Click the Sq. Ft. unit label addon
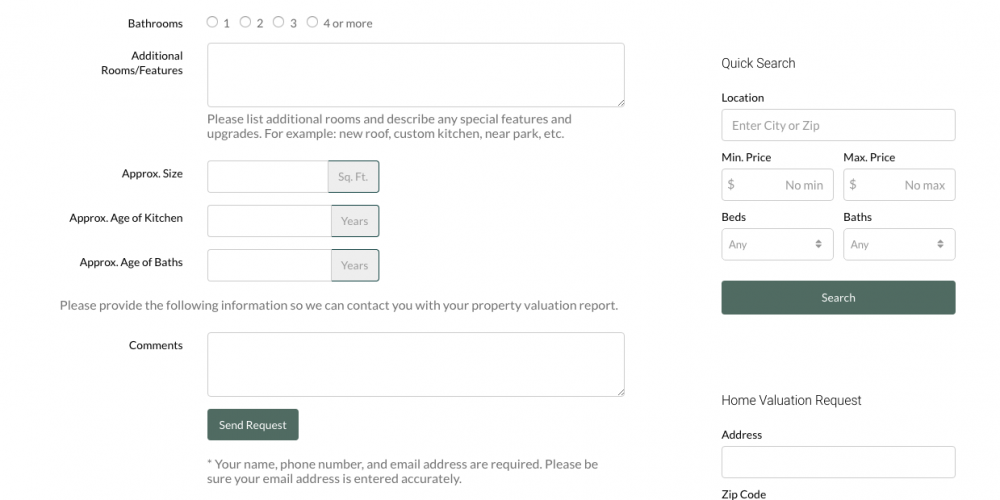 [353, 177]
